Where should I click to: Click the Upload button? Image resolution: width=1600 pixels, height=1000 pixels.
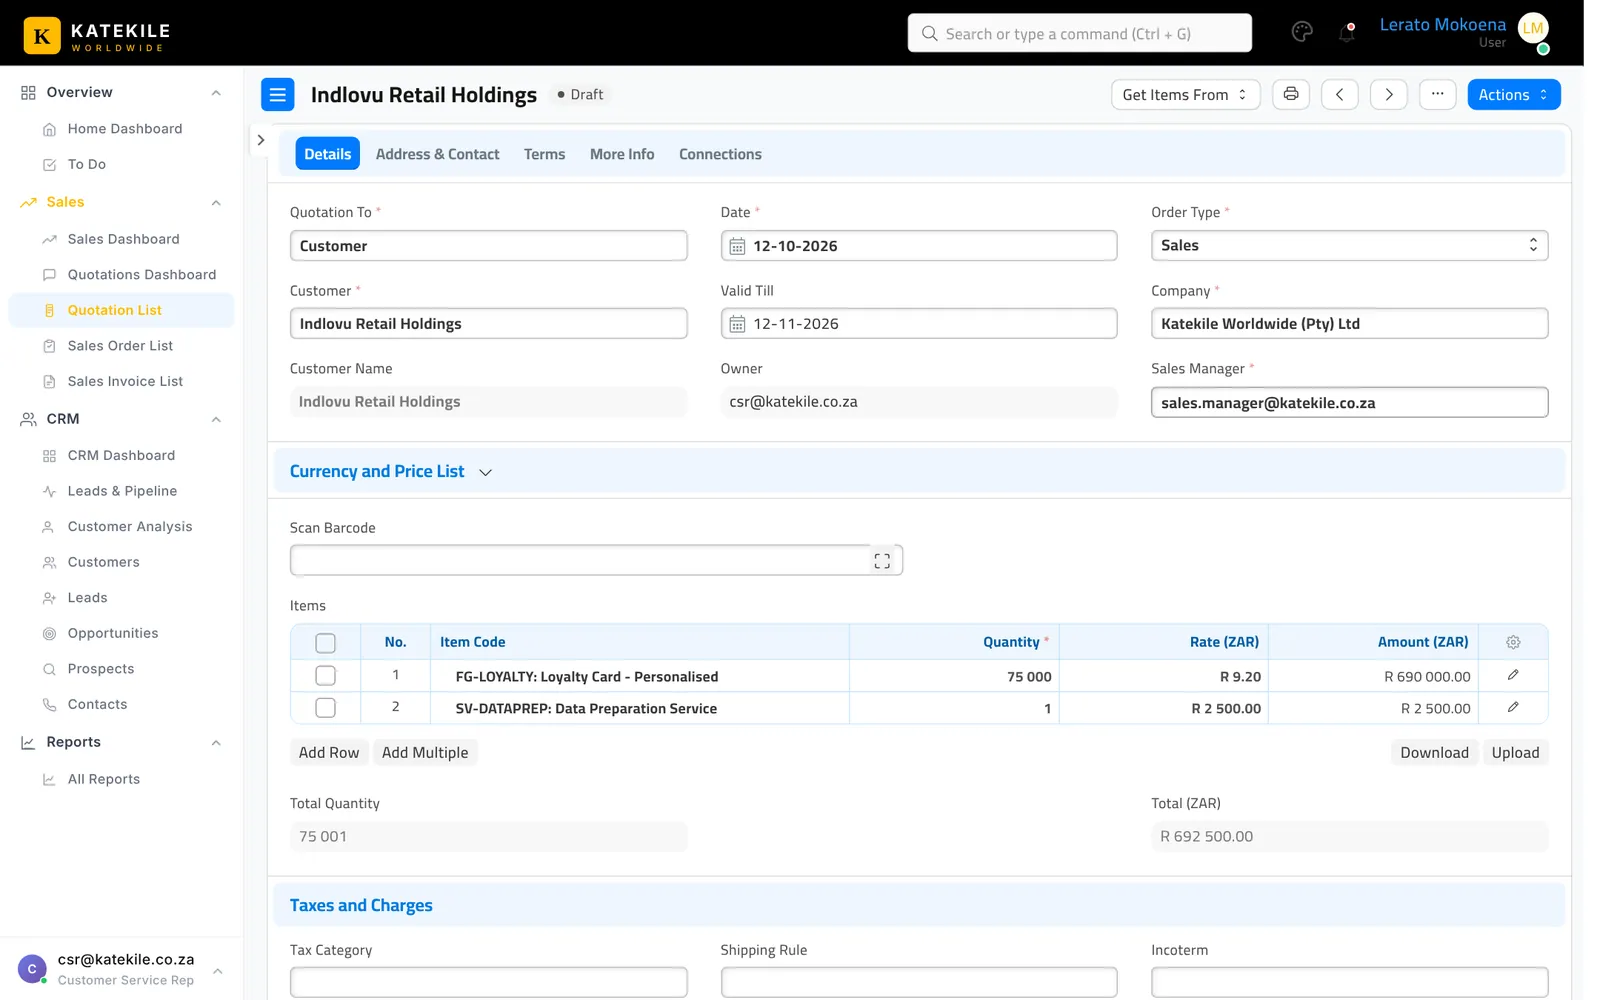click(1515, 753)
